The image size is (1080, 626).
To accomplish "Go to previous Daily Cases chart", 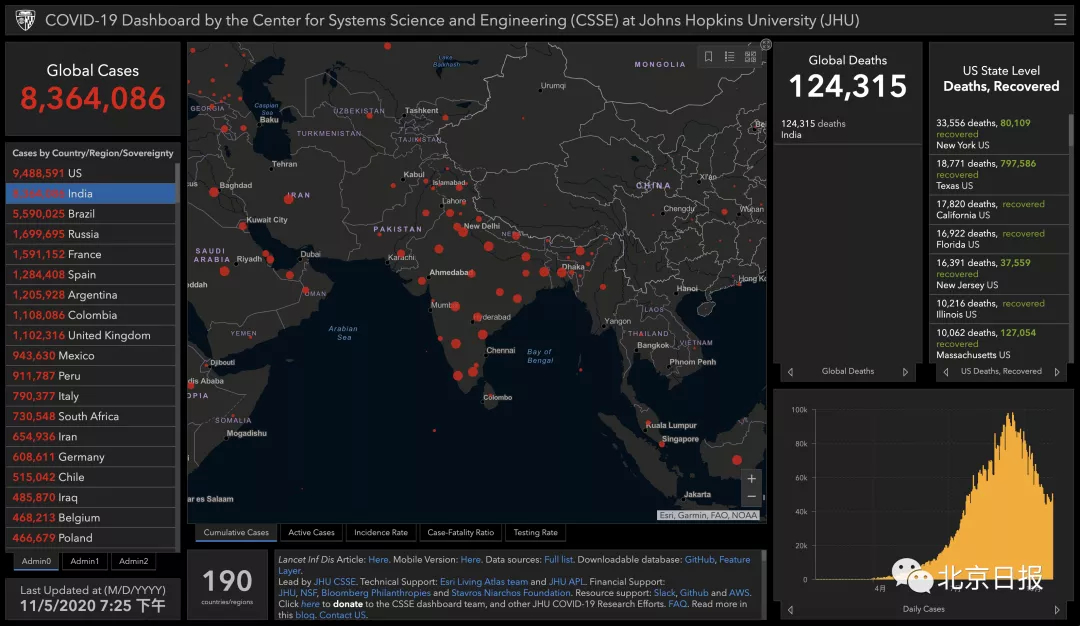I will 790,609.
